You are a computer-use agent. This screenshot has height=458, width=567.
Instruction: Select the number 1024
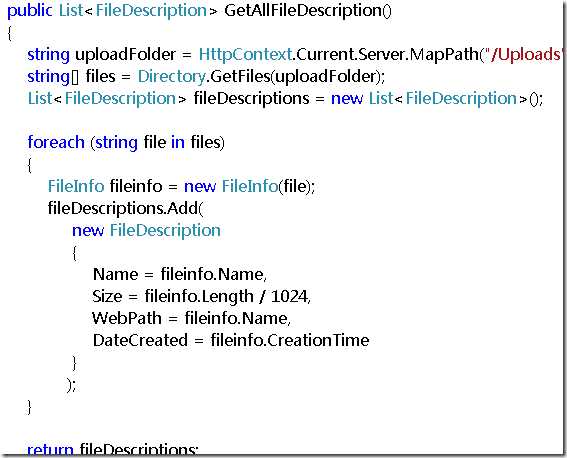pos(290,296)
